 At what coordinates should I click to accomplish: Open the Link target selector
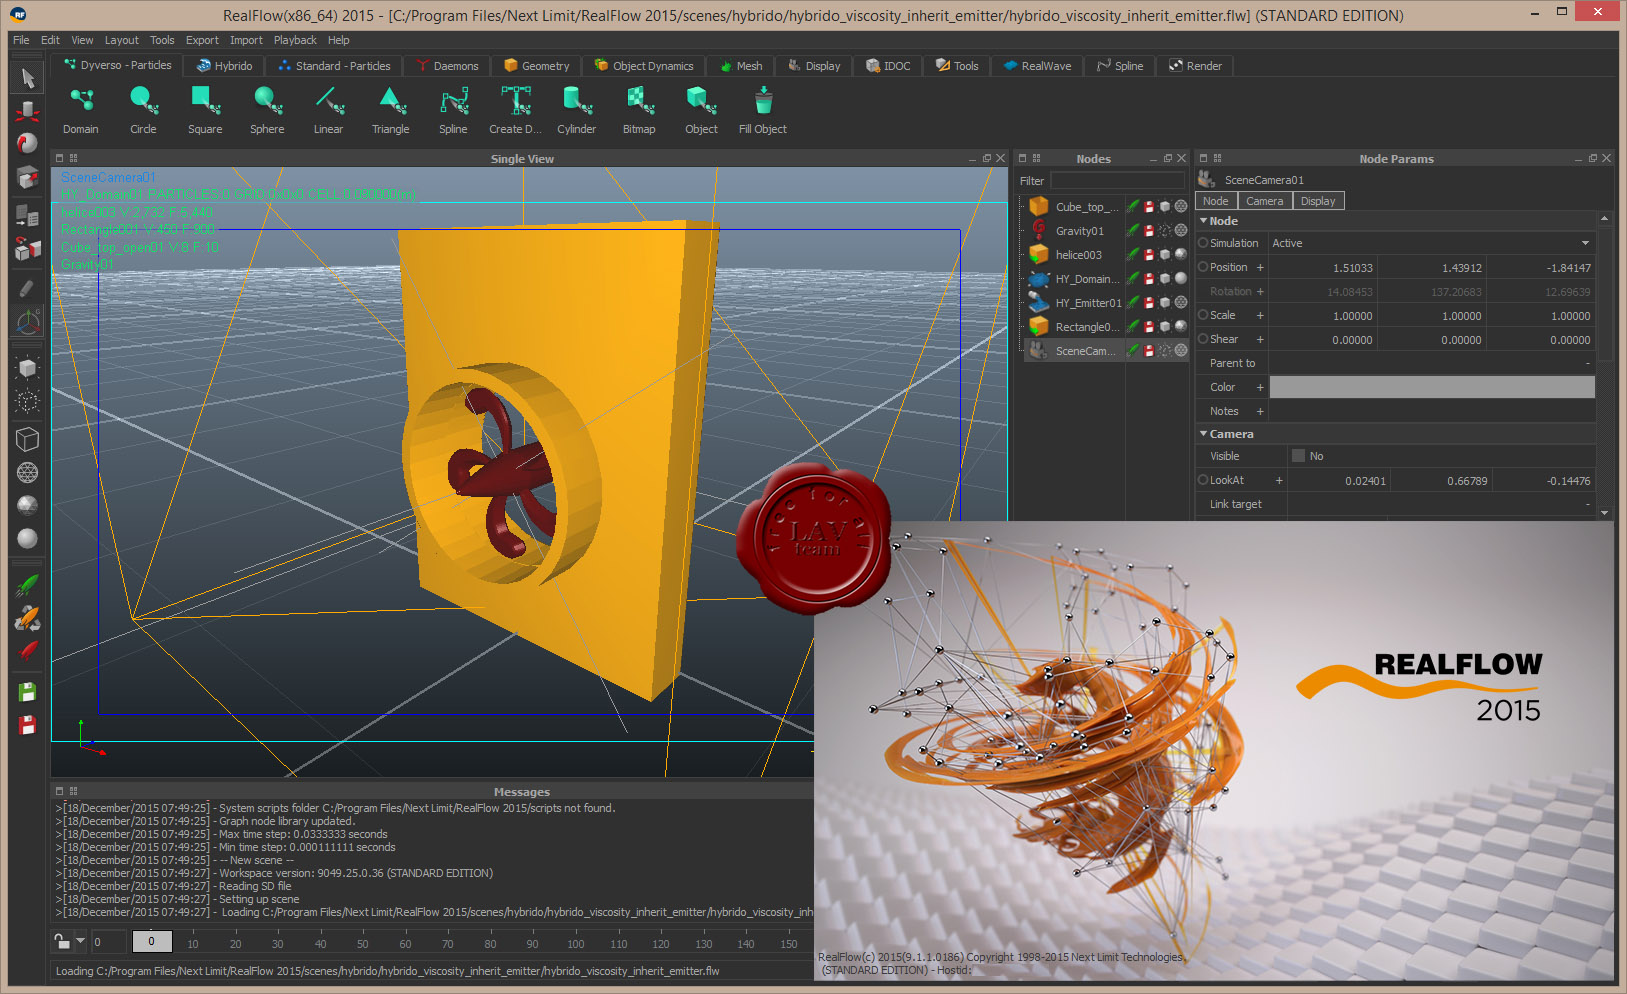click(1440, 504)
